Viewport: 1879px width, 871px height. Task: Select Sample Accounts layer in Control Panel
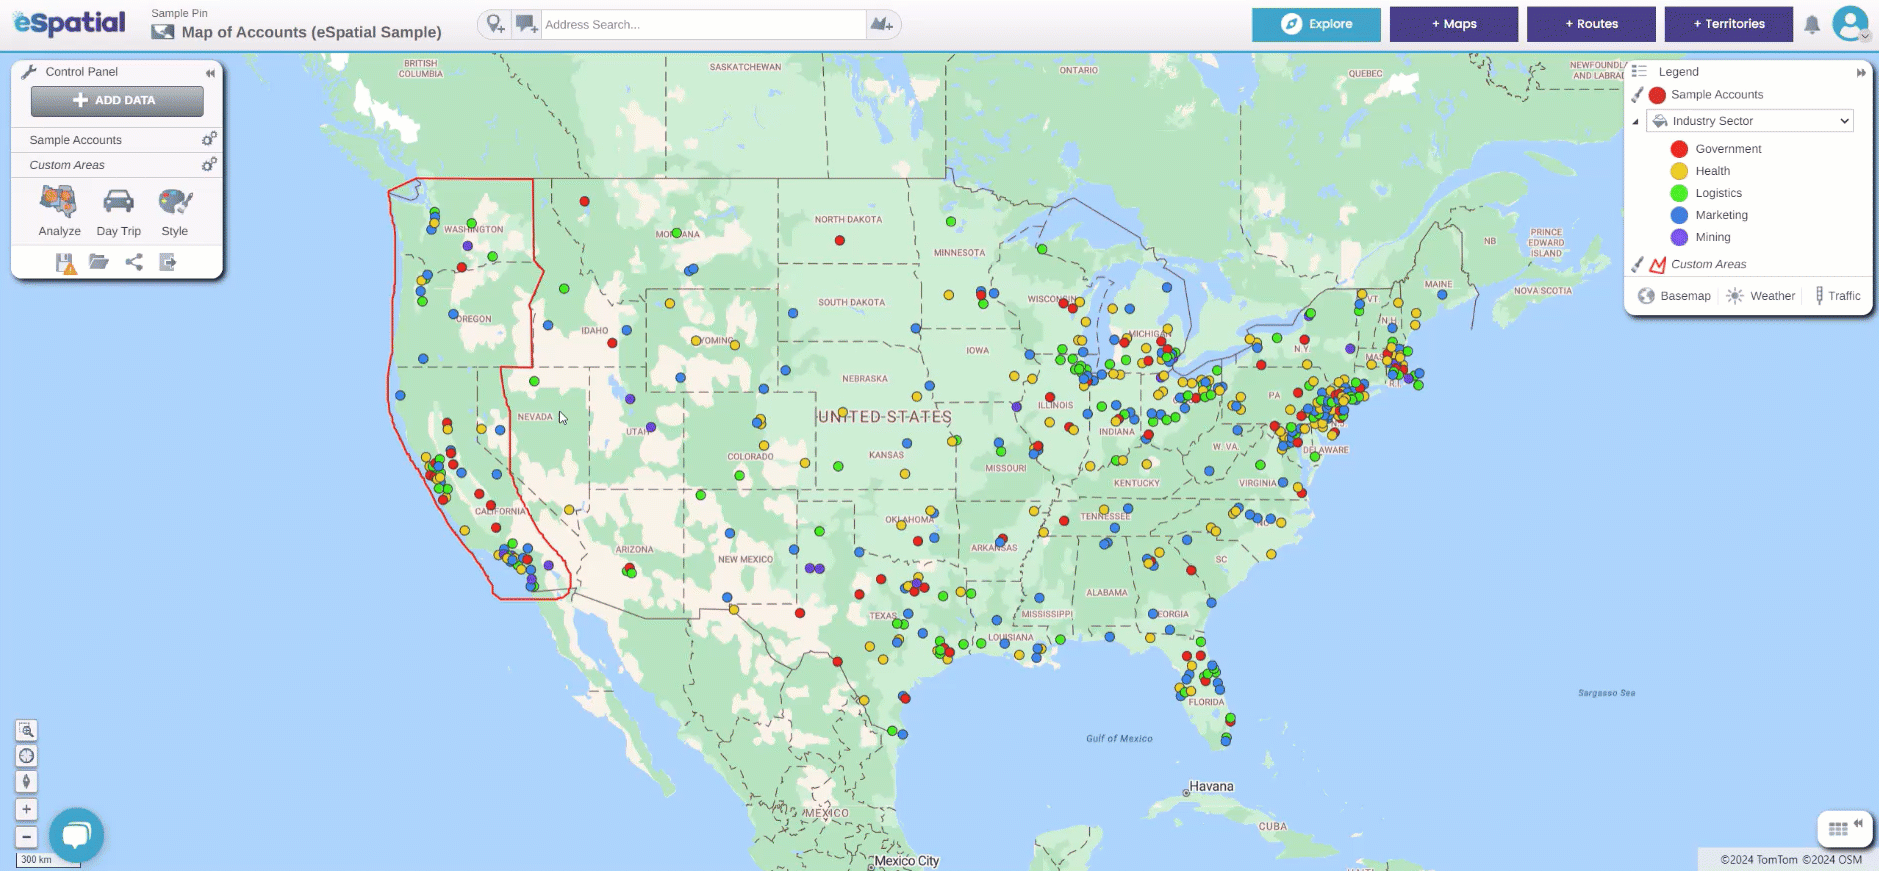[x=76, y=140]
